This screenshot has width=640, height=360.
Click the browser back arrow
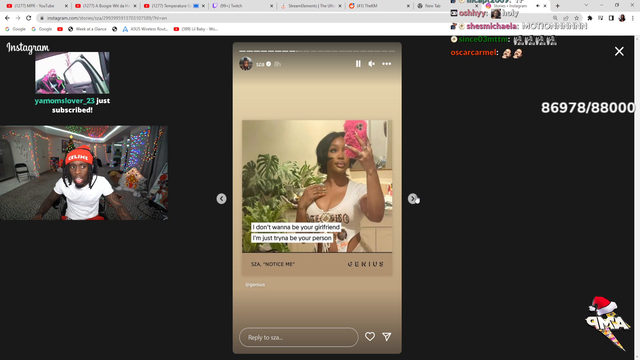coord(7,18)
